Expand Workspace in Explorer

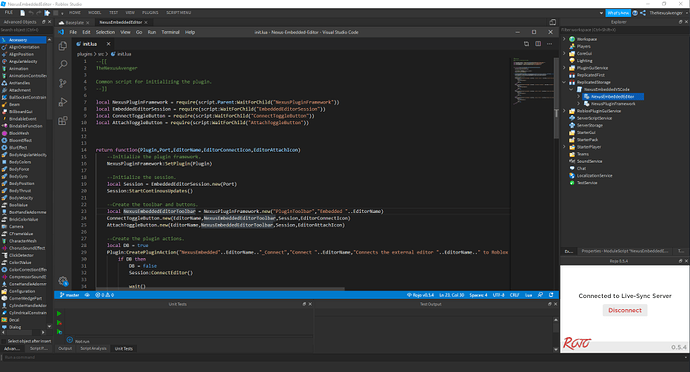[564, 39]
